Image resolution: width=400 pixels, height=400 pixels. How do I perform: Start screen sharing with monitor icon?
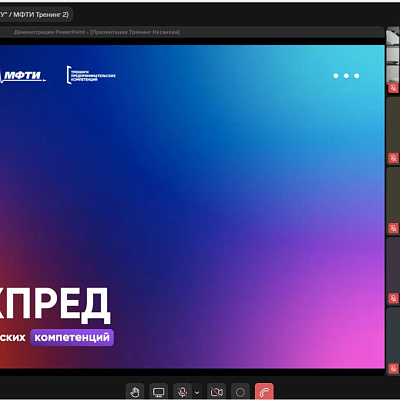pos(158,392)
